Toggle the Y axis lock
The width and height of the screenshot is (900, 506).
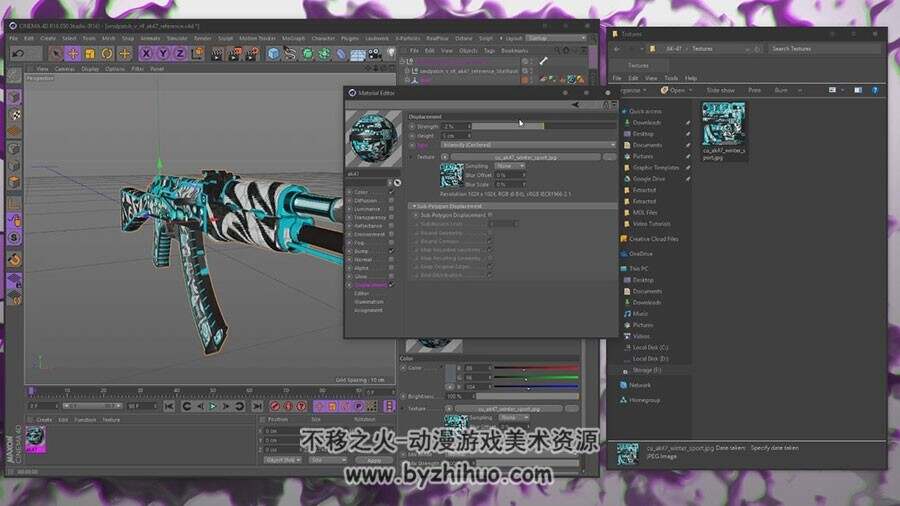pos(163,54)
